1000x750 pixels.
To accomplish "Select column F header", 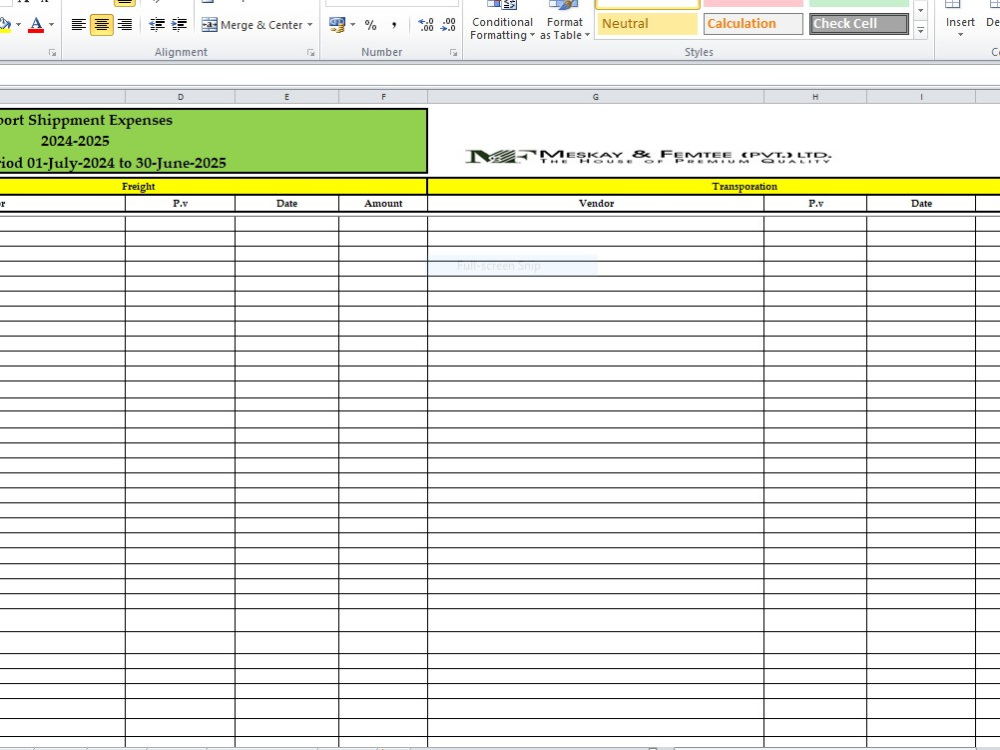I will pos(383,97).
